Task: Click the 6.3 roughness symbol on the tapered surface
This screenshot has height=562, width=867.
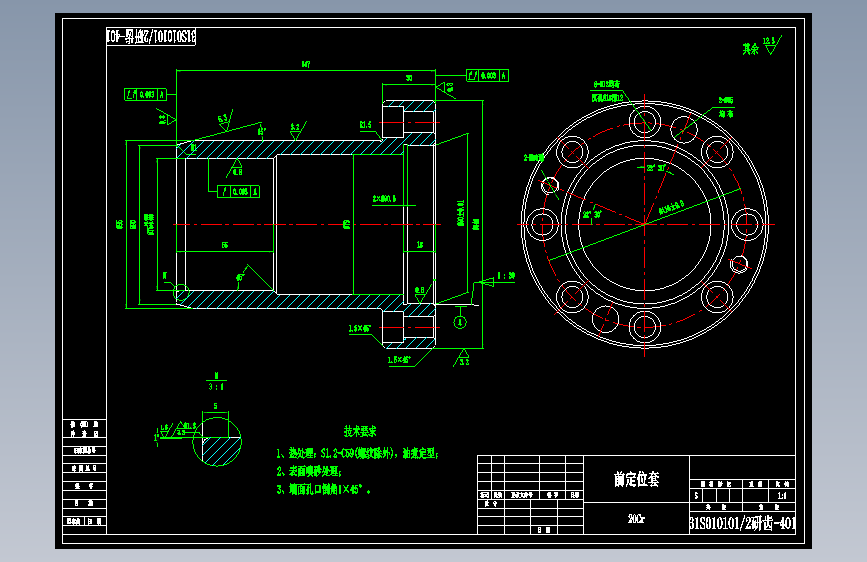Action: [225, 121]
